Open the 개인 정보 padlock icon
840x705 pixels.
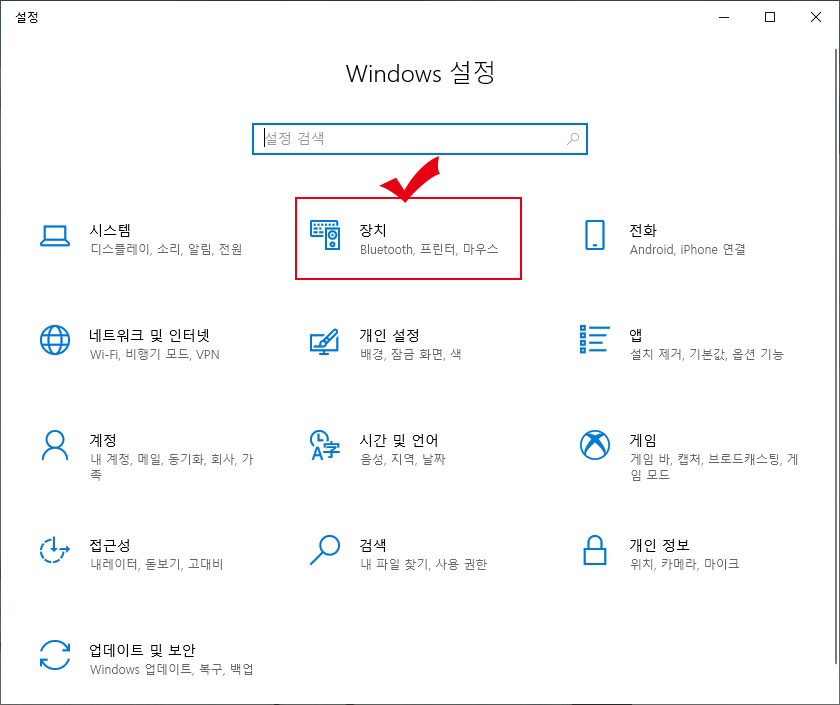coord(595,550)
